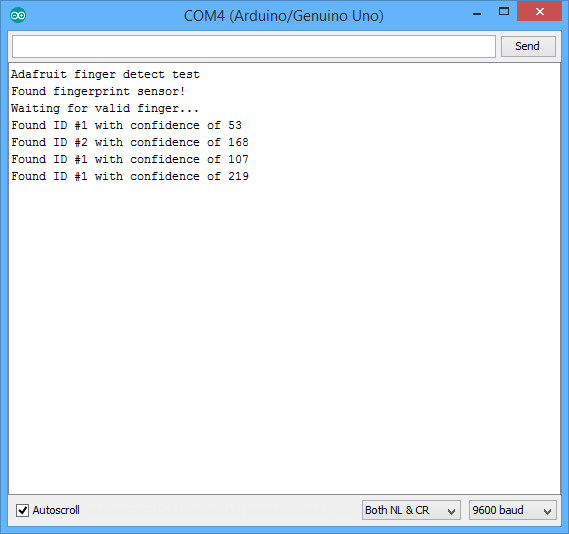Click the output line with confidence 107
569x534 pixels.
click(130, 159)
